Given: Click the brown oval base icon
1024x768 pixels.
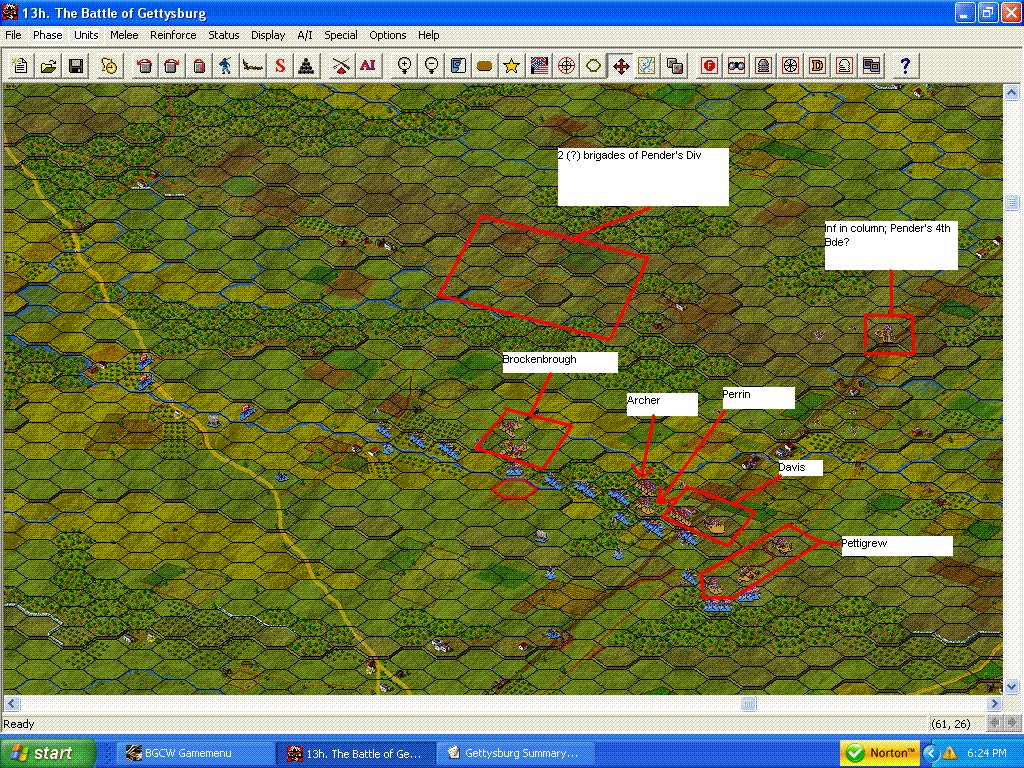Looking at the screenshot, I should (485, 65).
